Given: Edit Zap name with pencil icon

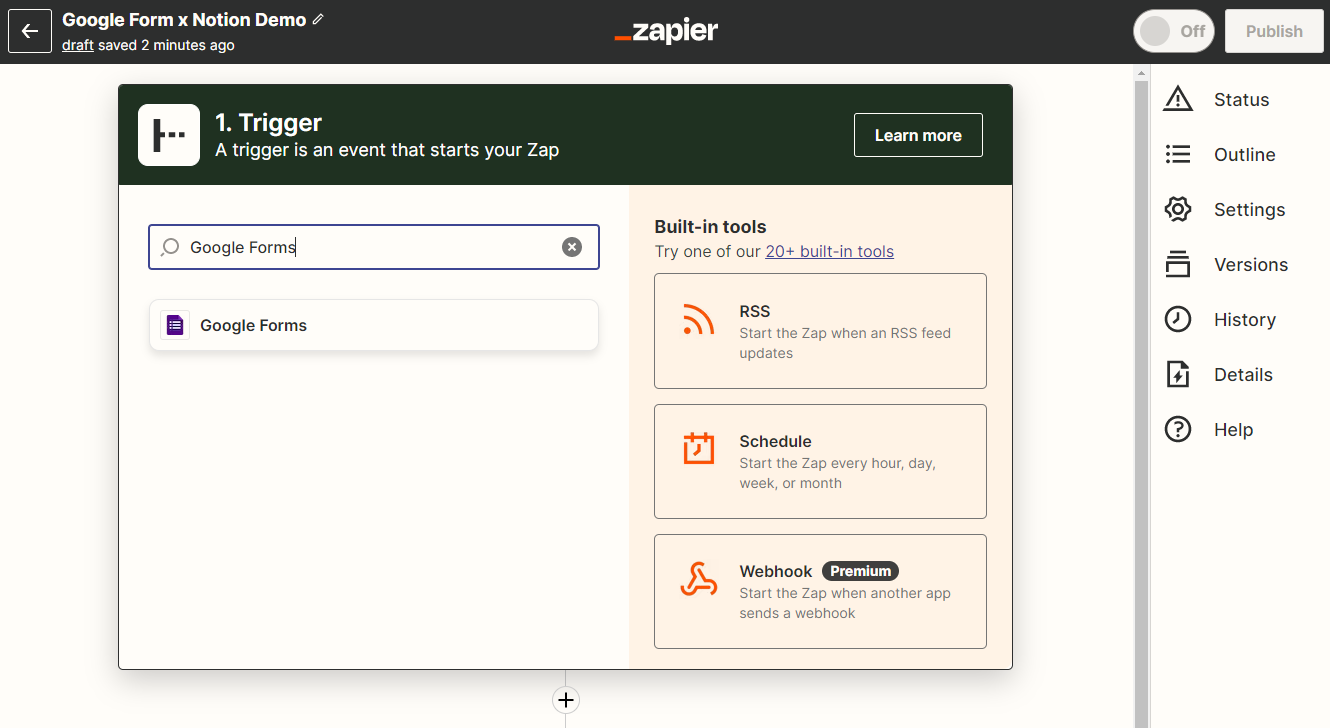Looking at the screenshot, I should (x=318, y=19).
